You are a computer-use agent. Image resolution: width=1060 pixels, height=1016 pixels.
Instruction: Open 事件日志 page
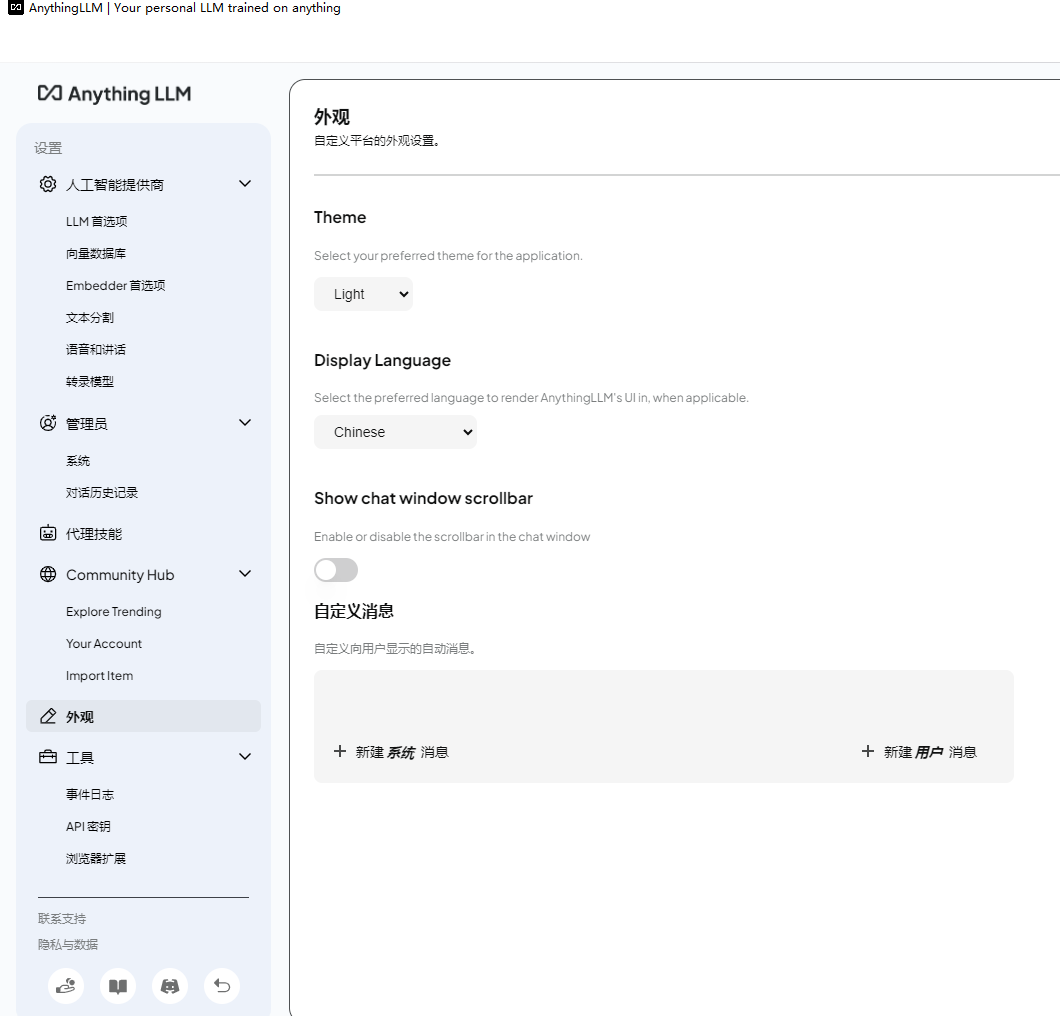(90, 794)
